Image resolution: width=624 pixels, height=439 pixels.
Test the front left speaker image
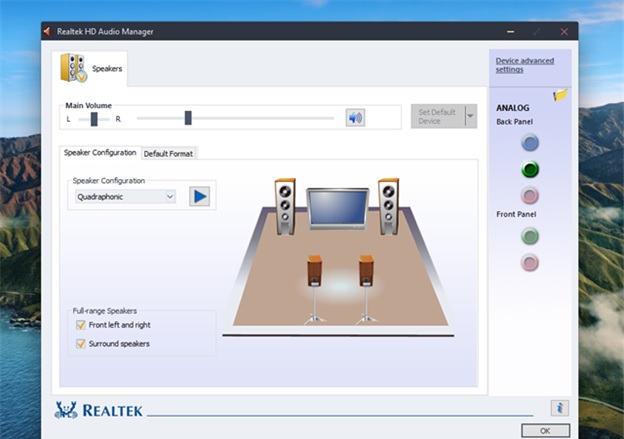point(285,207)
